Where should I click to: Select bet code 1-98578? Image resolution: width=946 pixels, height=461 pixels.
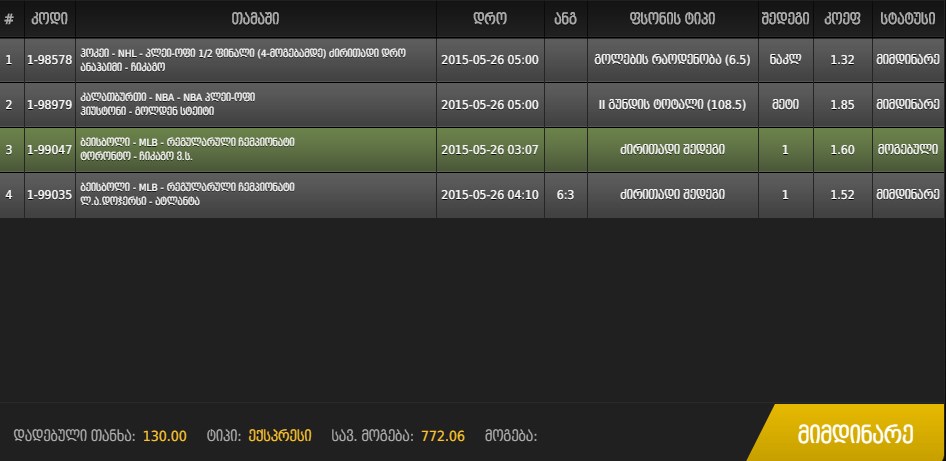(x=49, y=60)
